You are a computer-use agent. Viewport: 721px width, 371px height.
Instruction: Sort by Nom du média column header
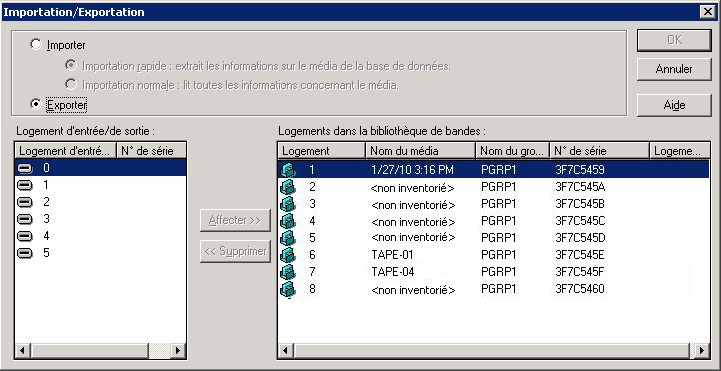click(420, 150)
